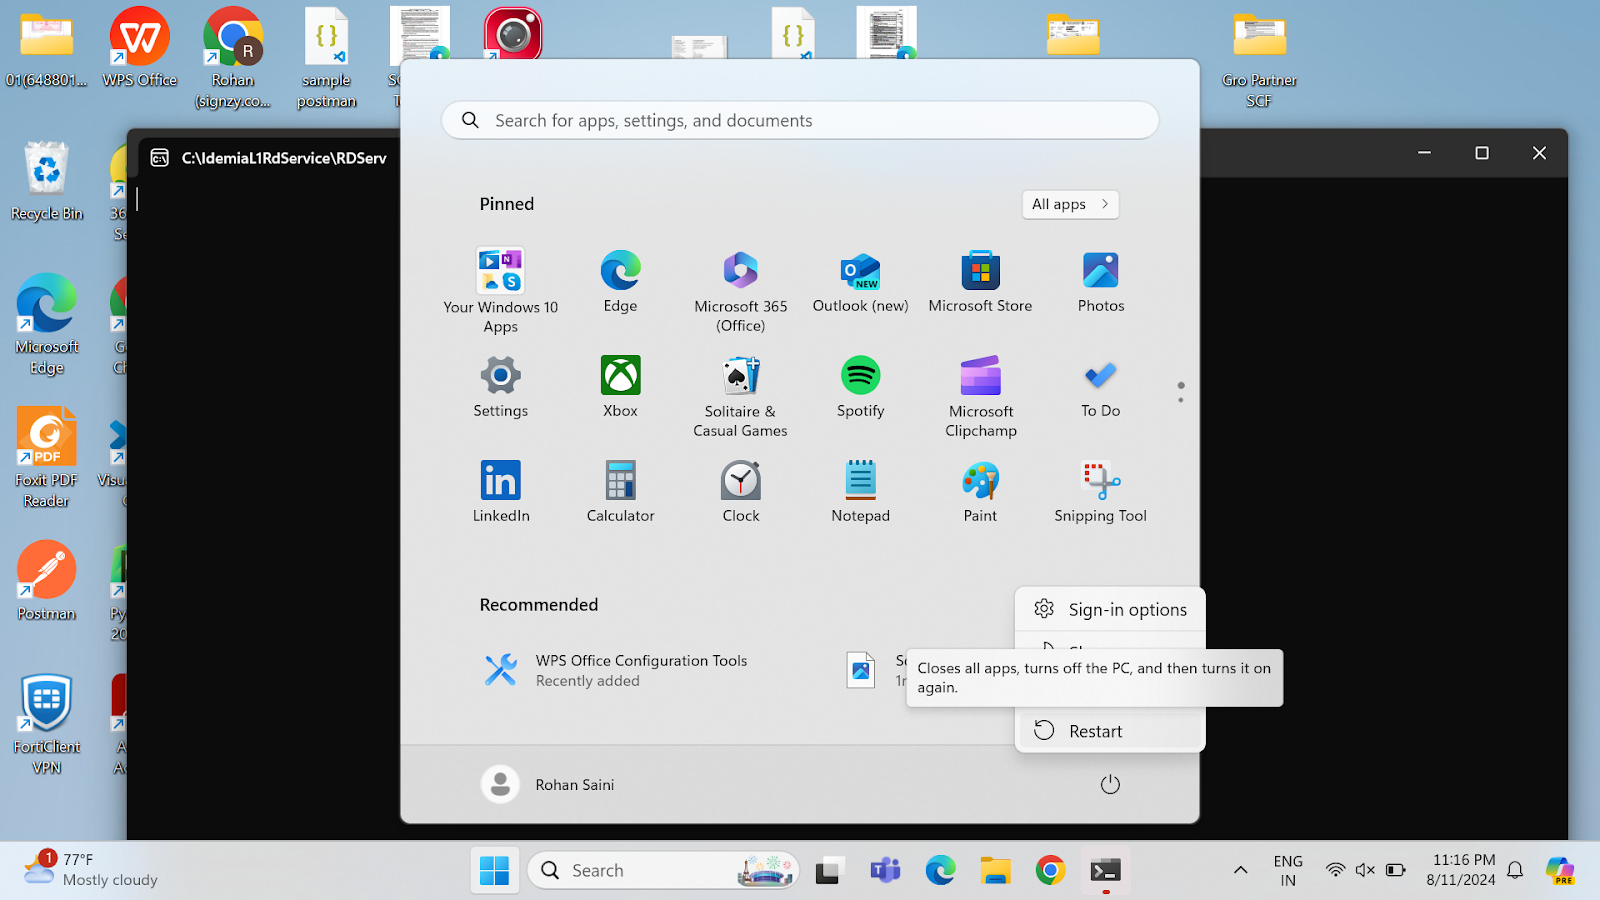The image size is (1600, 900).
Task: Open the notification bell
Action: coord(1515,870)
